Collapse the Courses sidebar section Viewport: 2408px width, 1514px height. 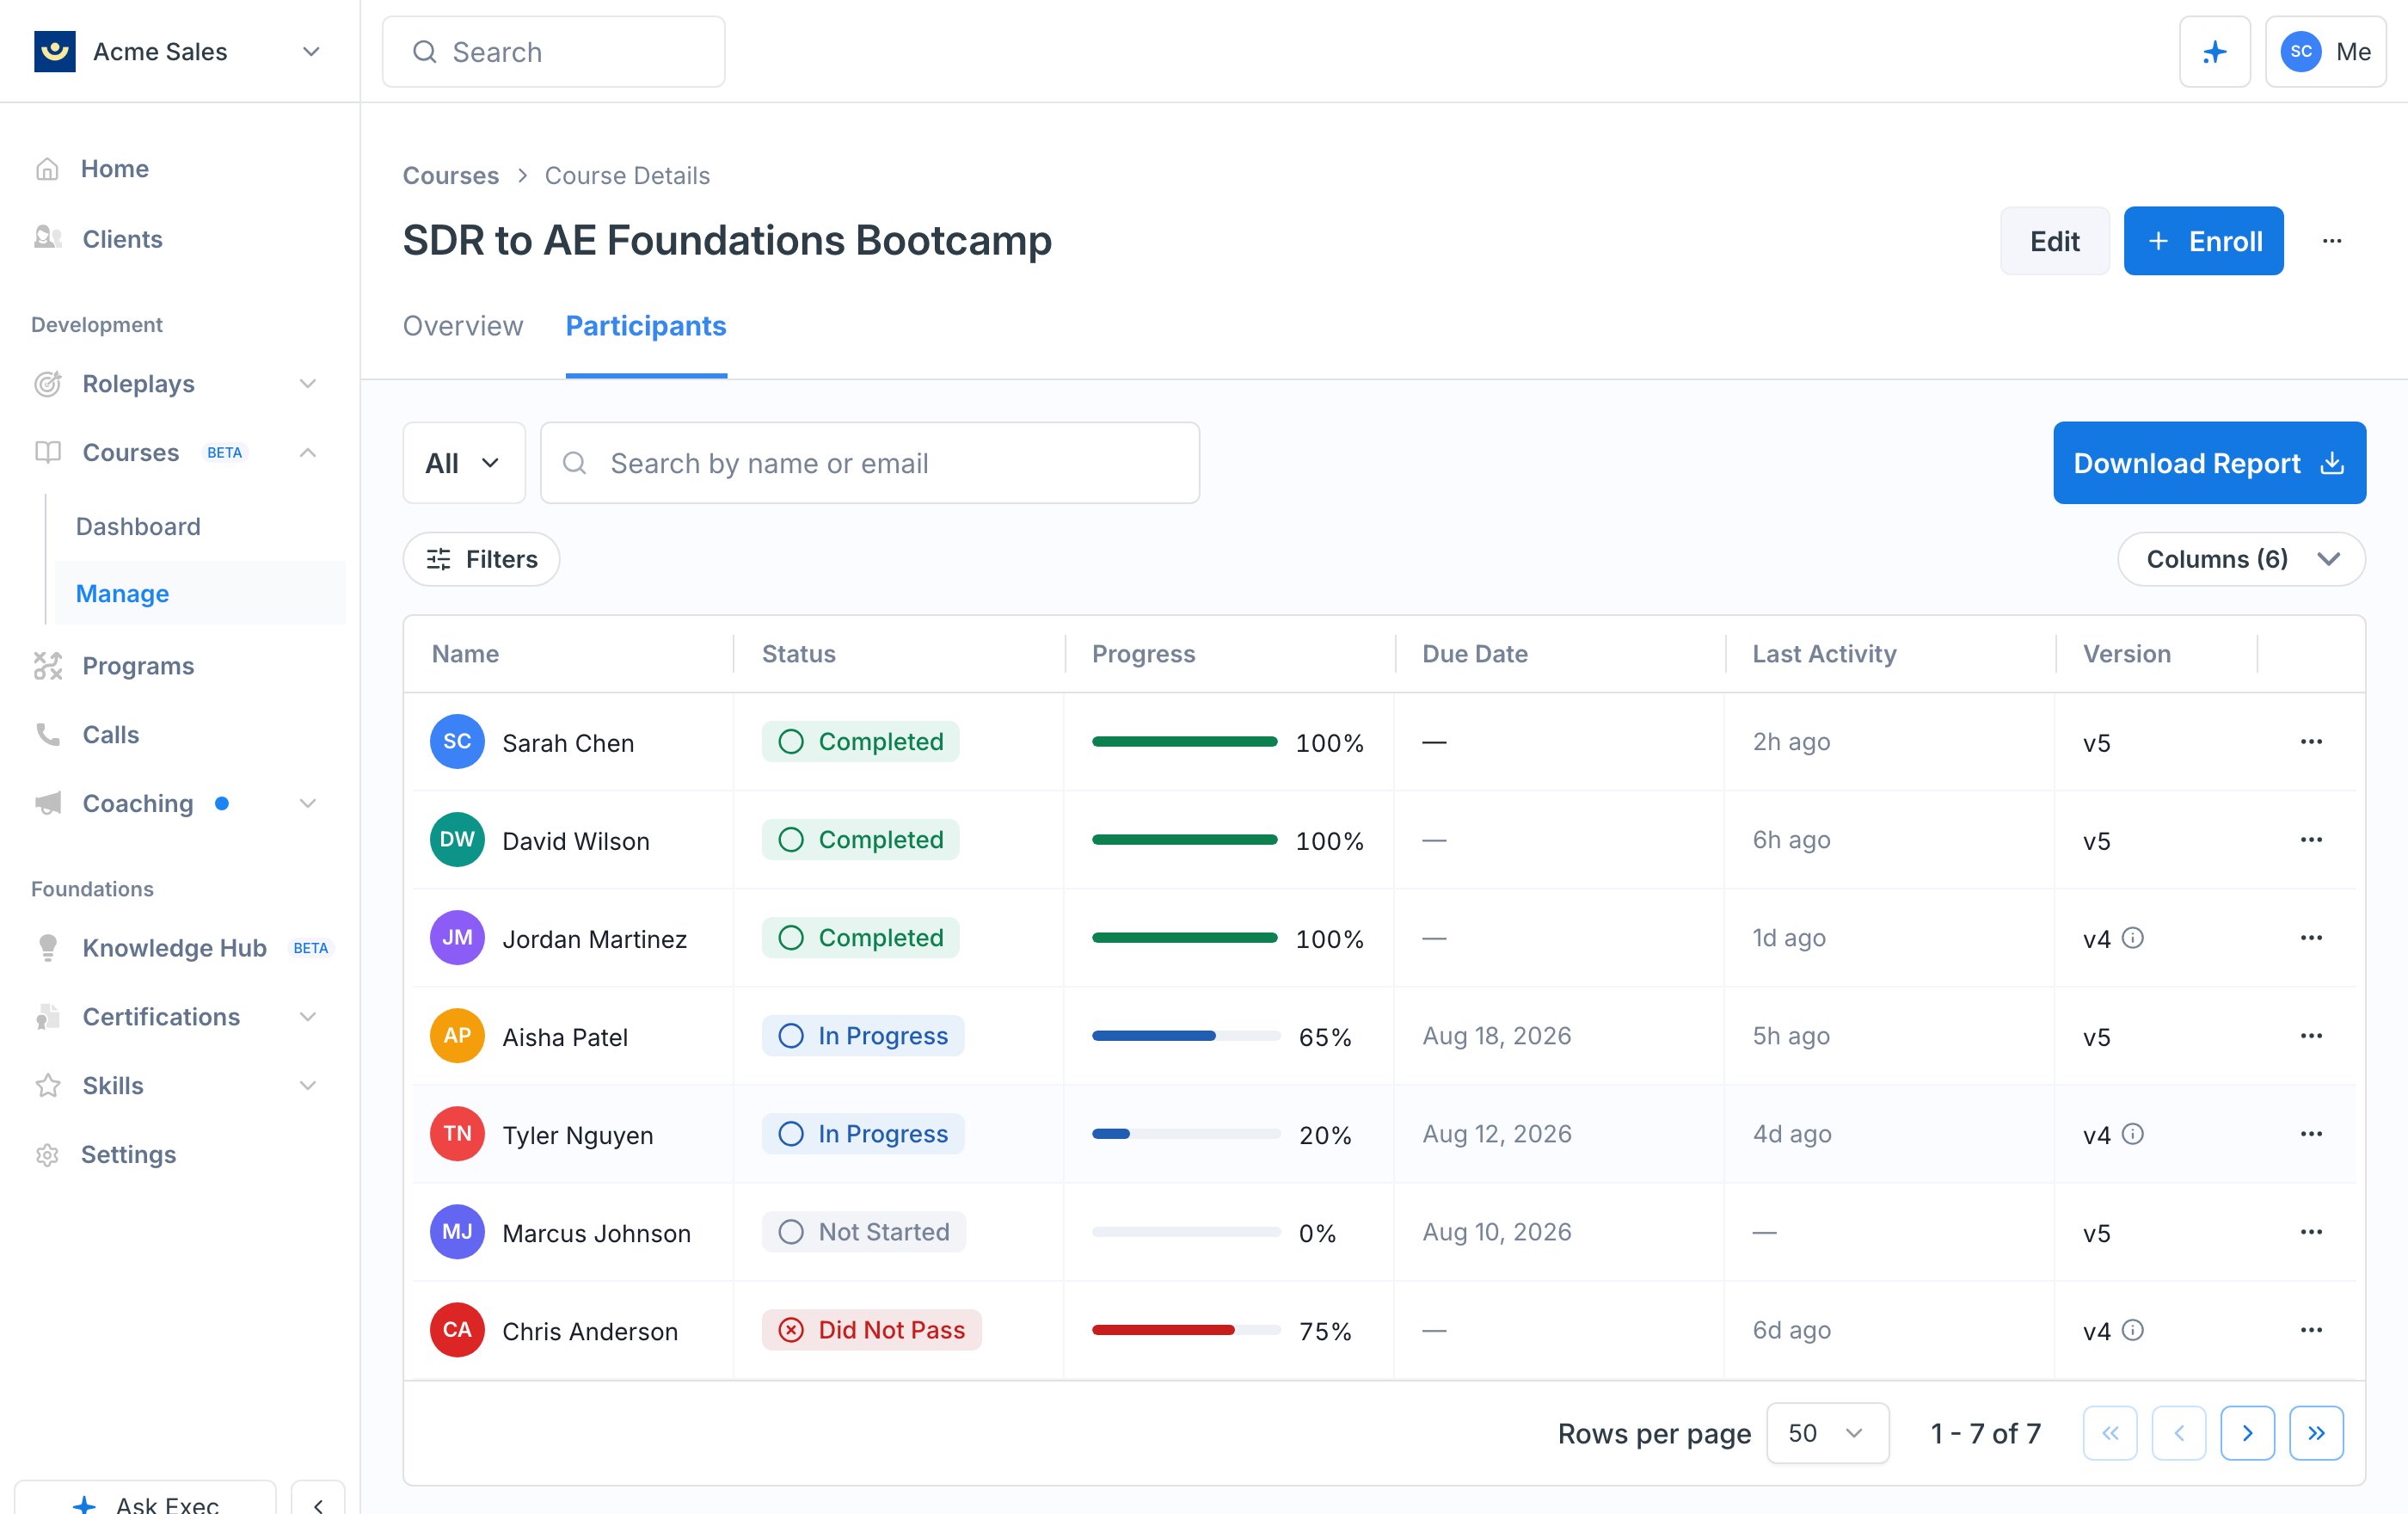pos(308,453)
